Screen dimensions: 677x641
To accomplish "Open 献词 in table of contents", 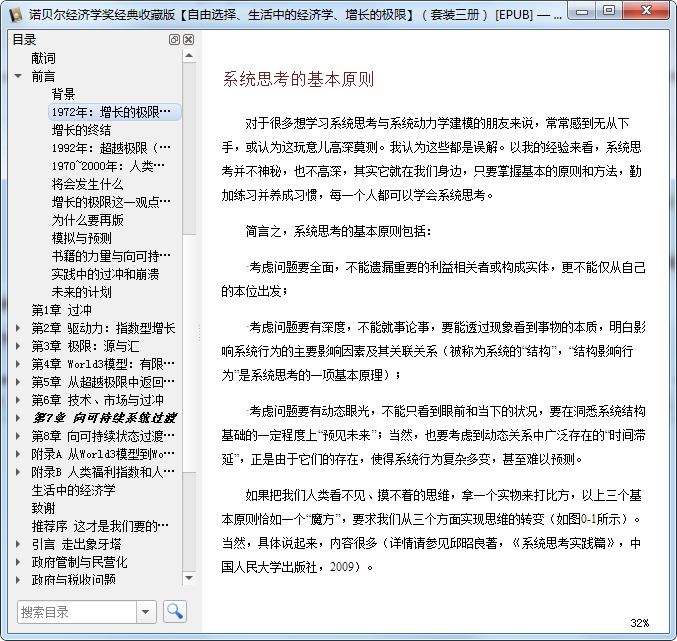I will [x=43, y=58].
